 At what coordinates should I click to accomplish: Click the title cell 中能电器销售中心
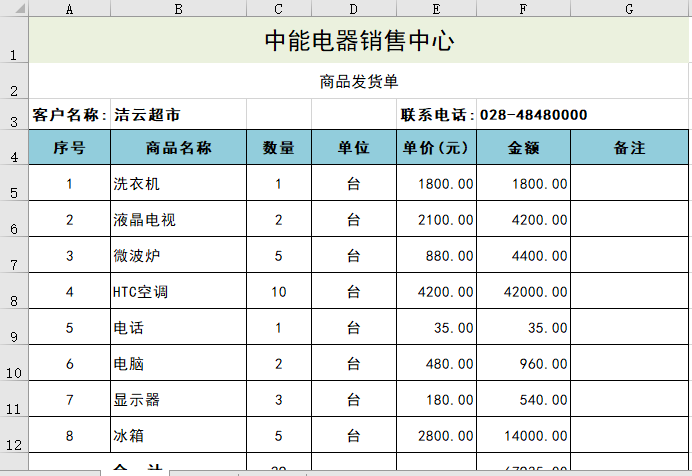tap(359, 41)
